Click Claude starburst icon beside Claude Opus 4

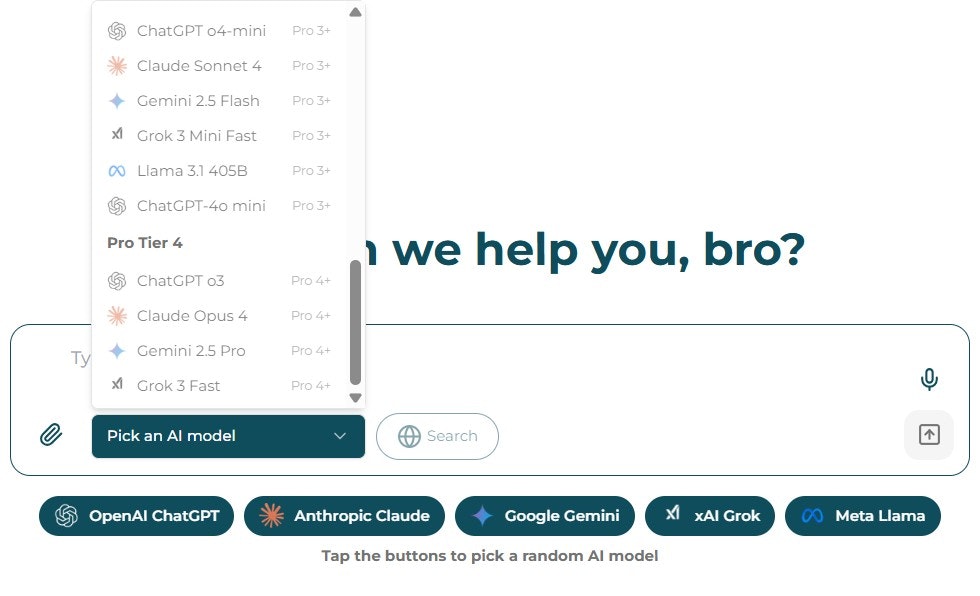click(x=117, y=315)
